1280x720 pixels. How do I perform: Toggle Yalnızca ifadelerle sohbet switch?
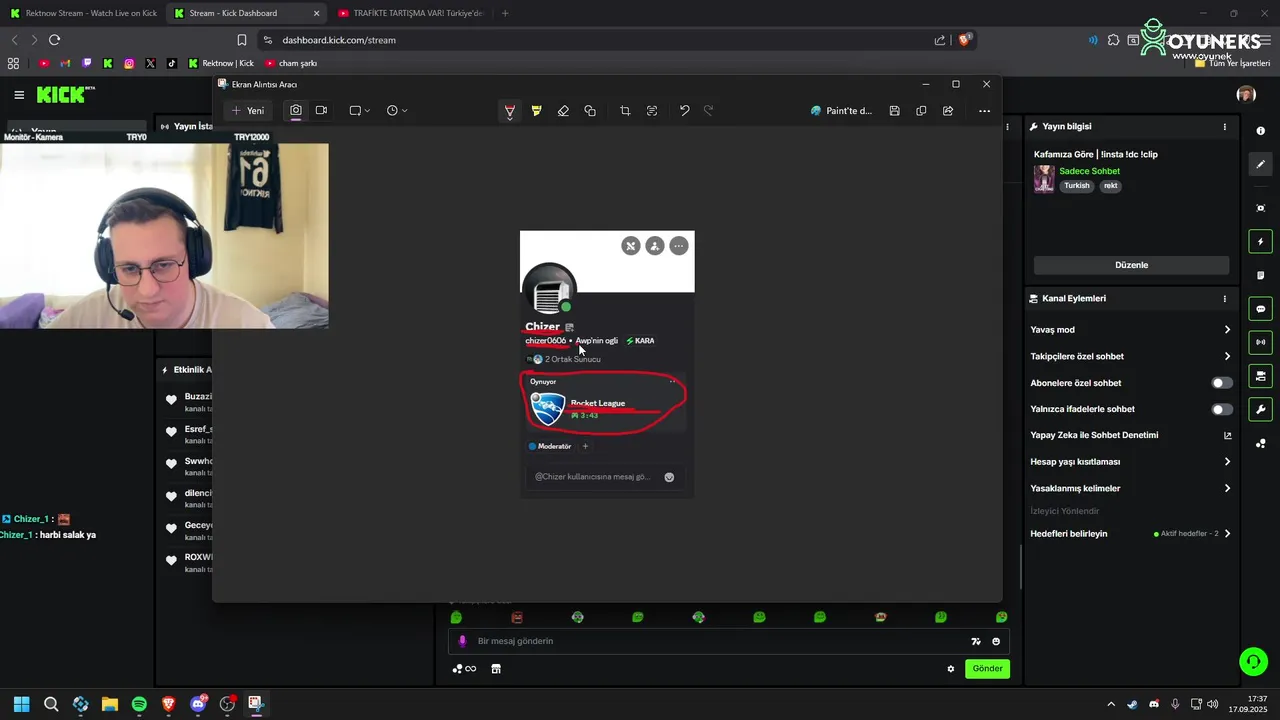click(1222, 409)
